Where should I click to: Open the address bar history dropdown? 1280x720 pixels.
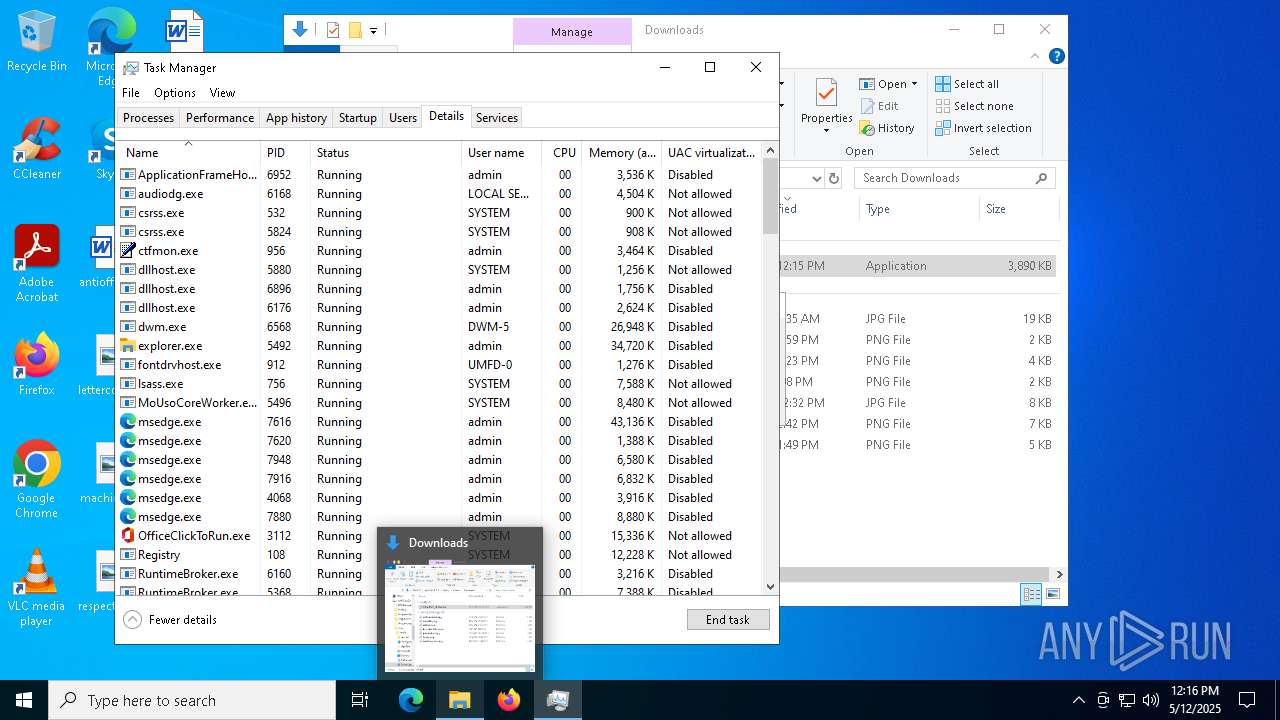click(815, 178)
